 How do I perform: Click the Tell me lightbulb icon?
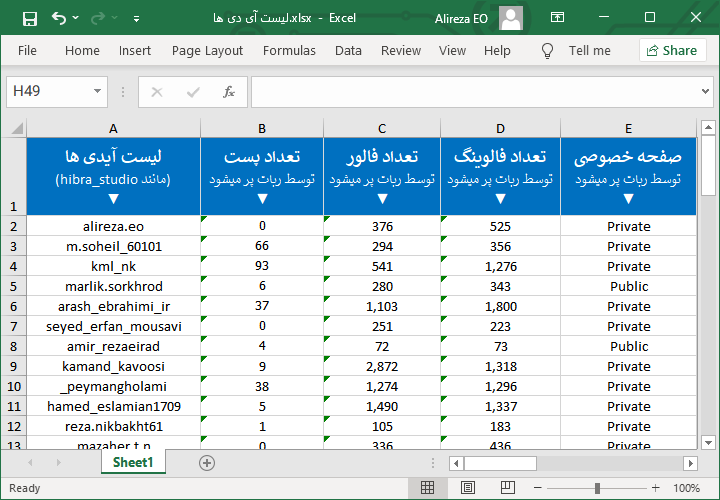pos(547,51)
